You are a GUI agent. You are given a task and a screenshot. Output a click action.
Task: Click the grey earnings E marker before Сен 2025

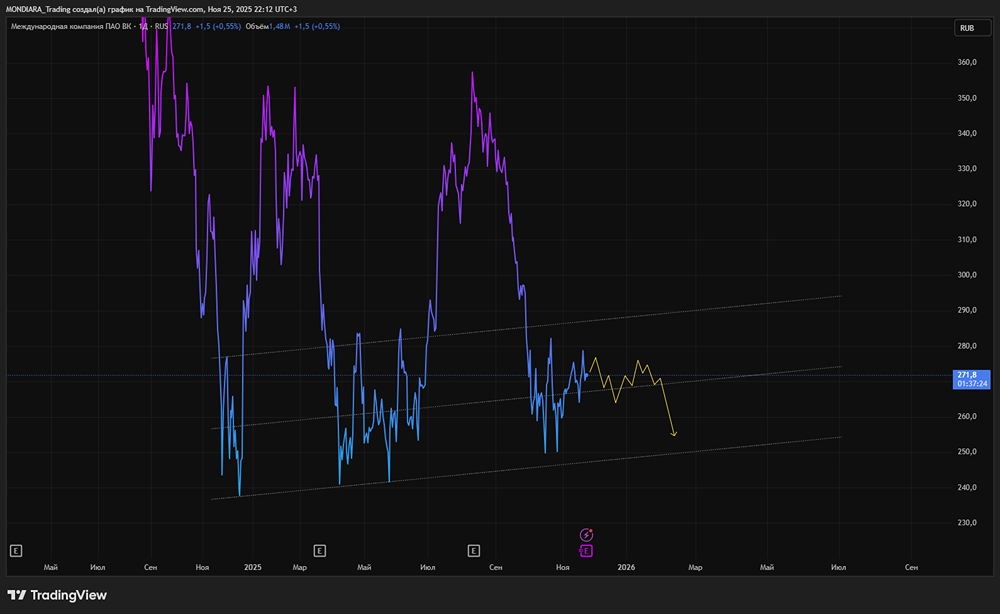(x=473, y=550)
